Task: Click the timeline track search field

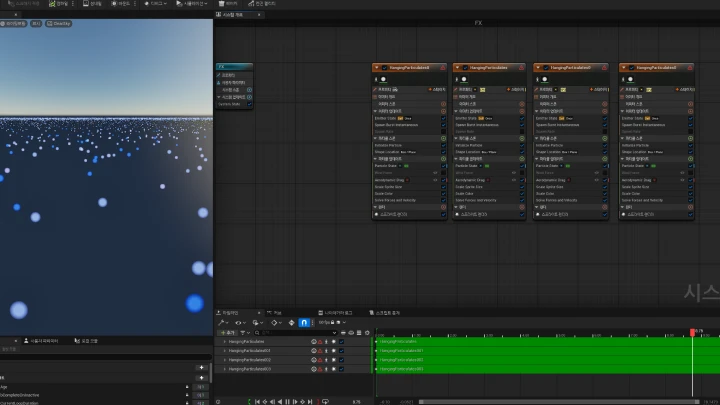Action: click(x=296, y=332)
